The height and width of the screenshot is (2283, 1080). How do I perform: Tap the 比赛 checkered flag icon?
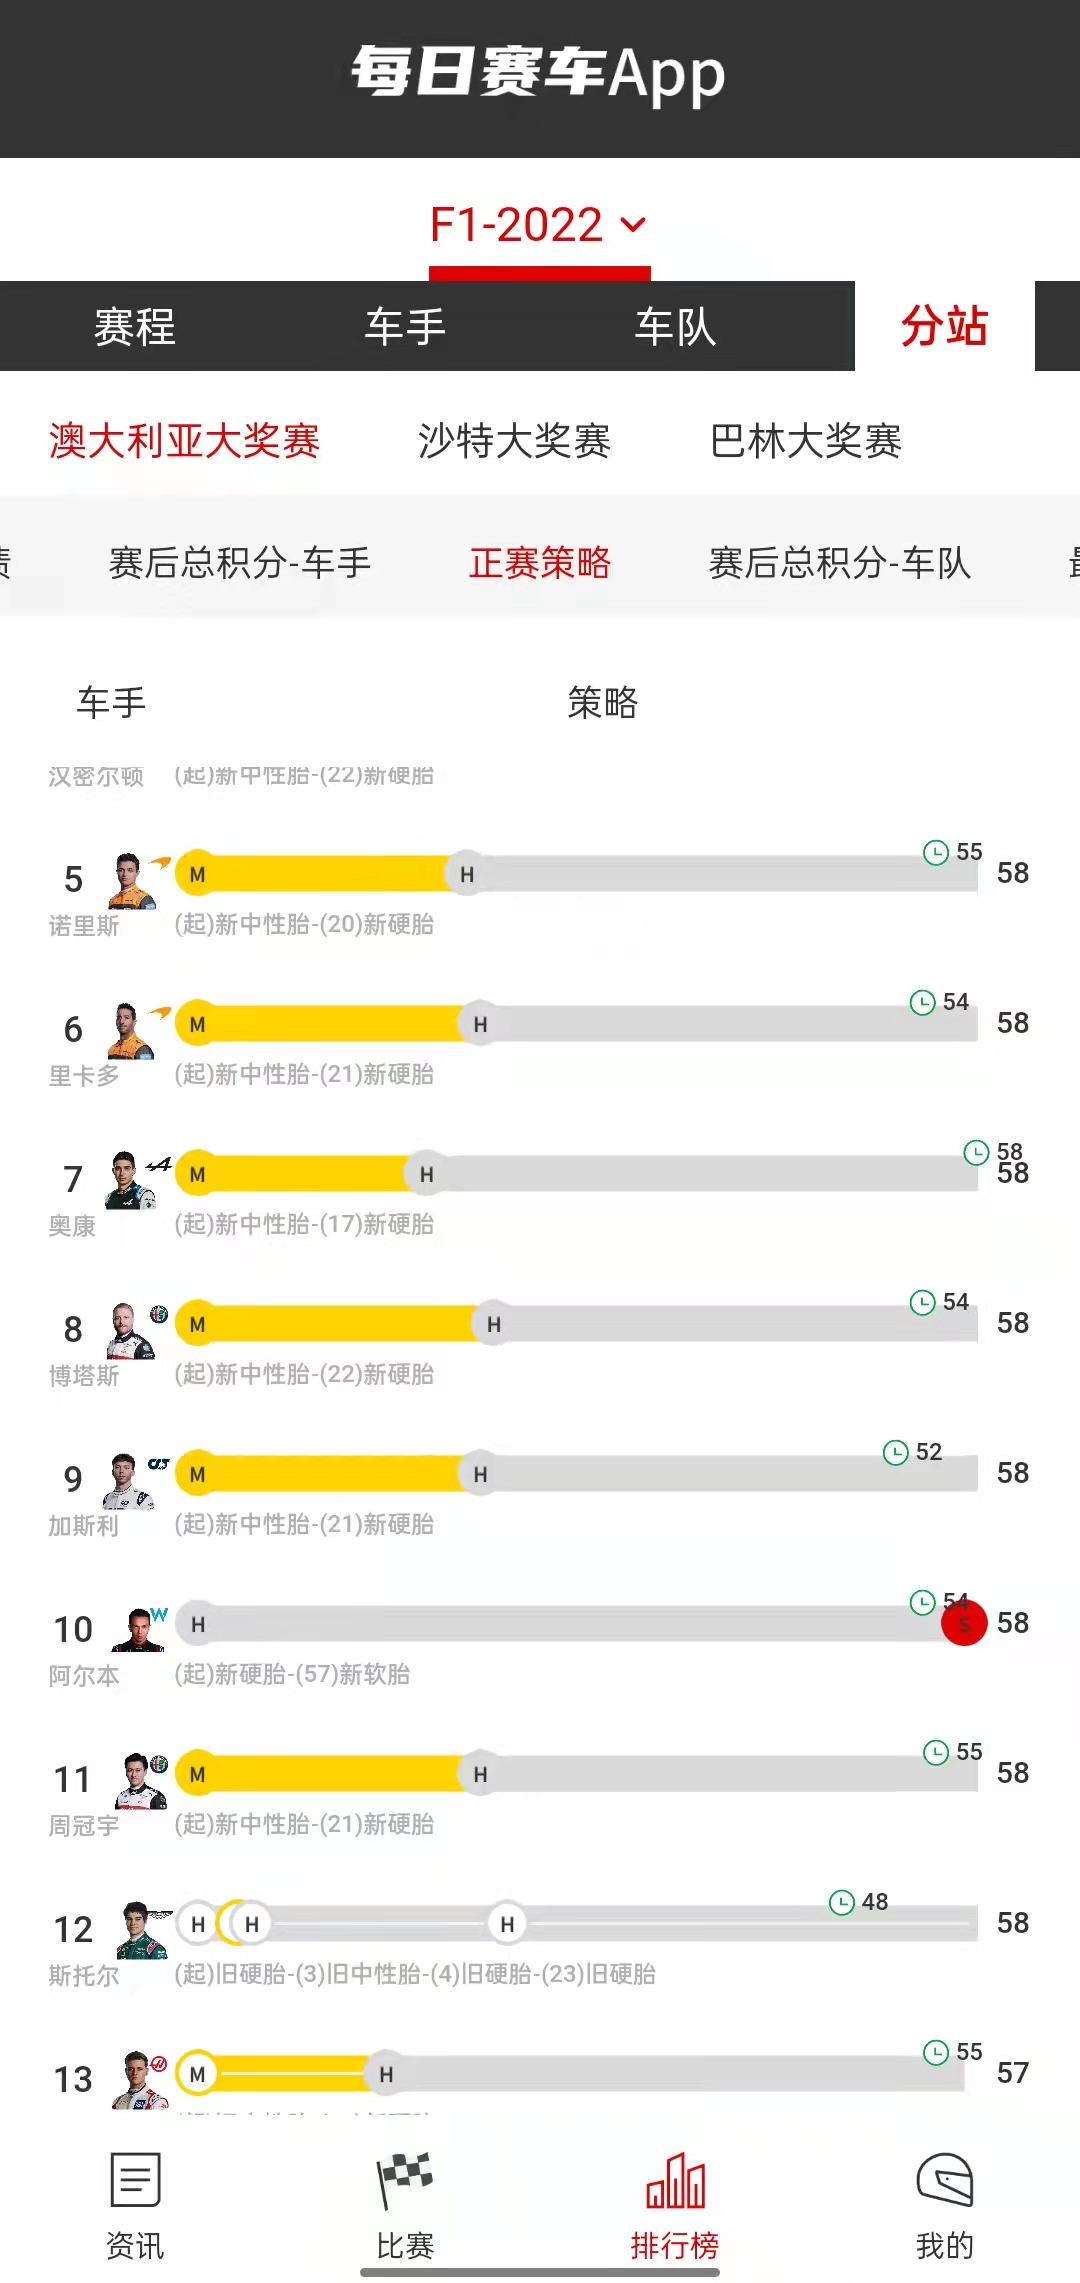(x=404, y=2180)
